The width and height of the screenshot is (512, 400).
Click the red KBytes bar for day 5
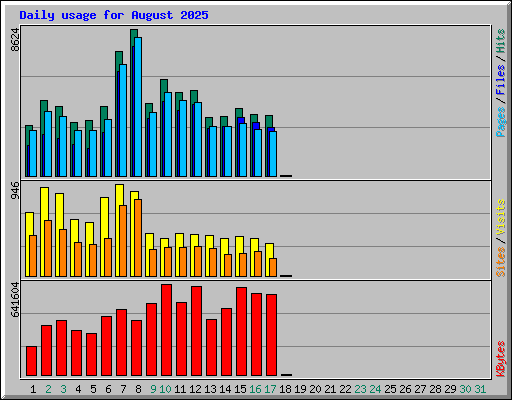point(92,355)
